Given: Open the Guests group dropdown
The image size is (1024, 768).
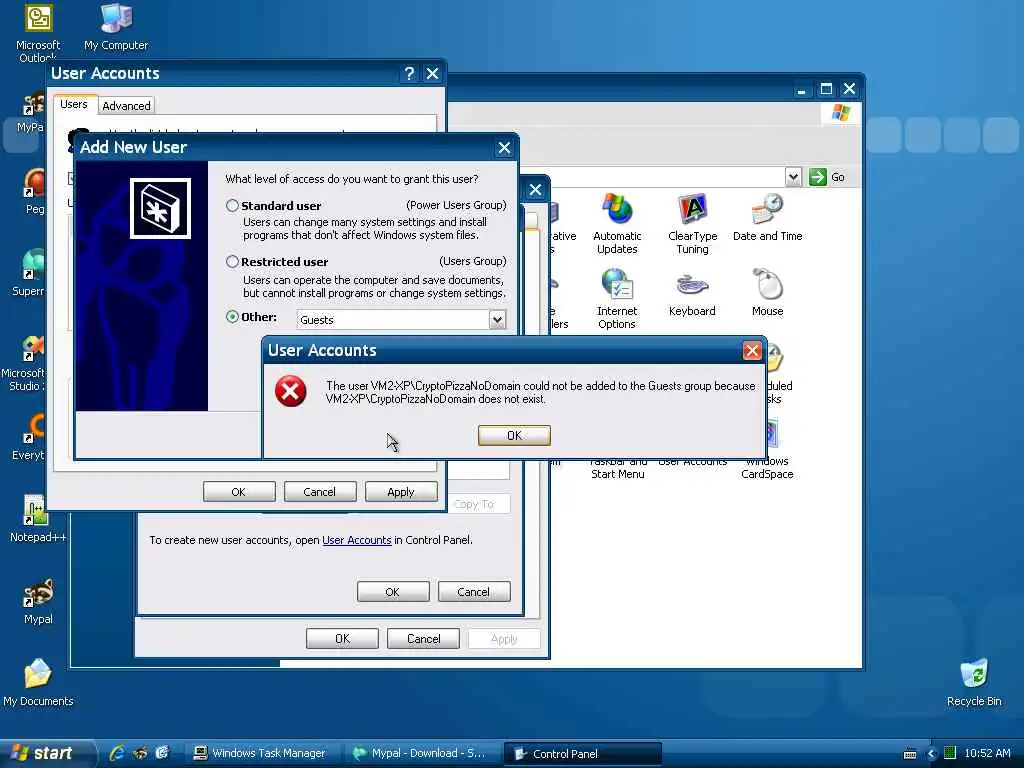Looking at the screenshot, I should coord(497,319).
